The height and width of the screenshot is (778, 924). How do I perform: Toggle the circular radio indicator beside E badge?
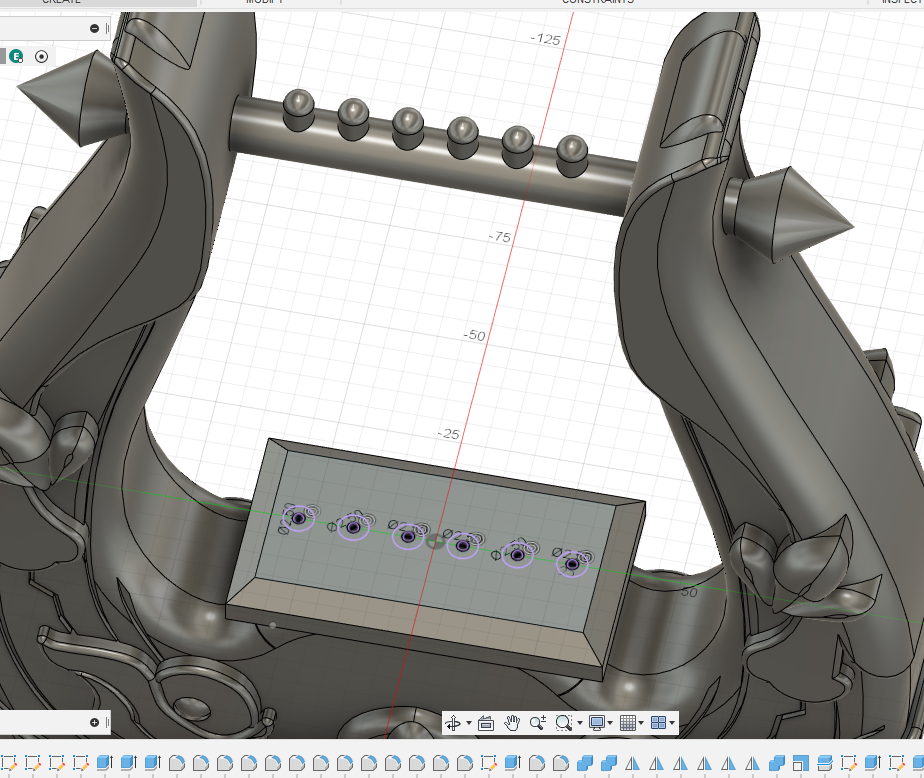(41, 57)
